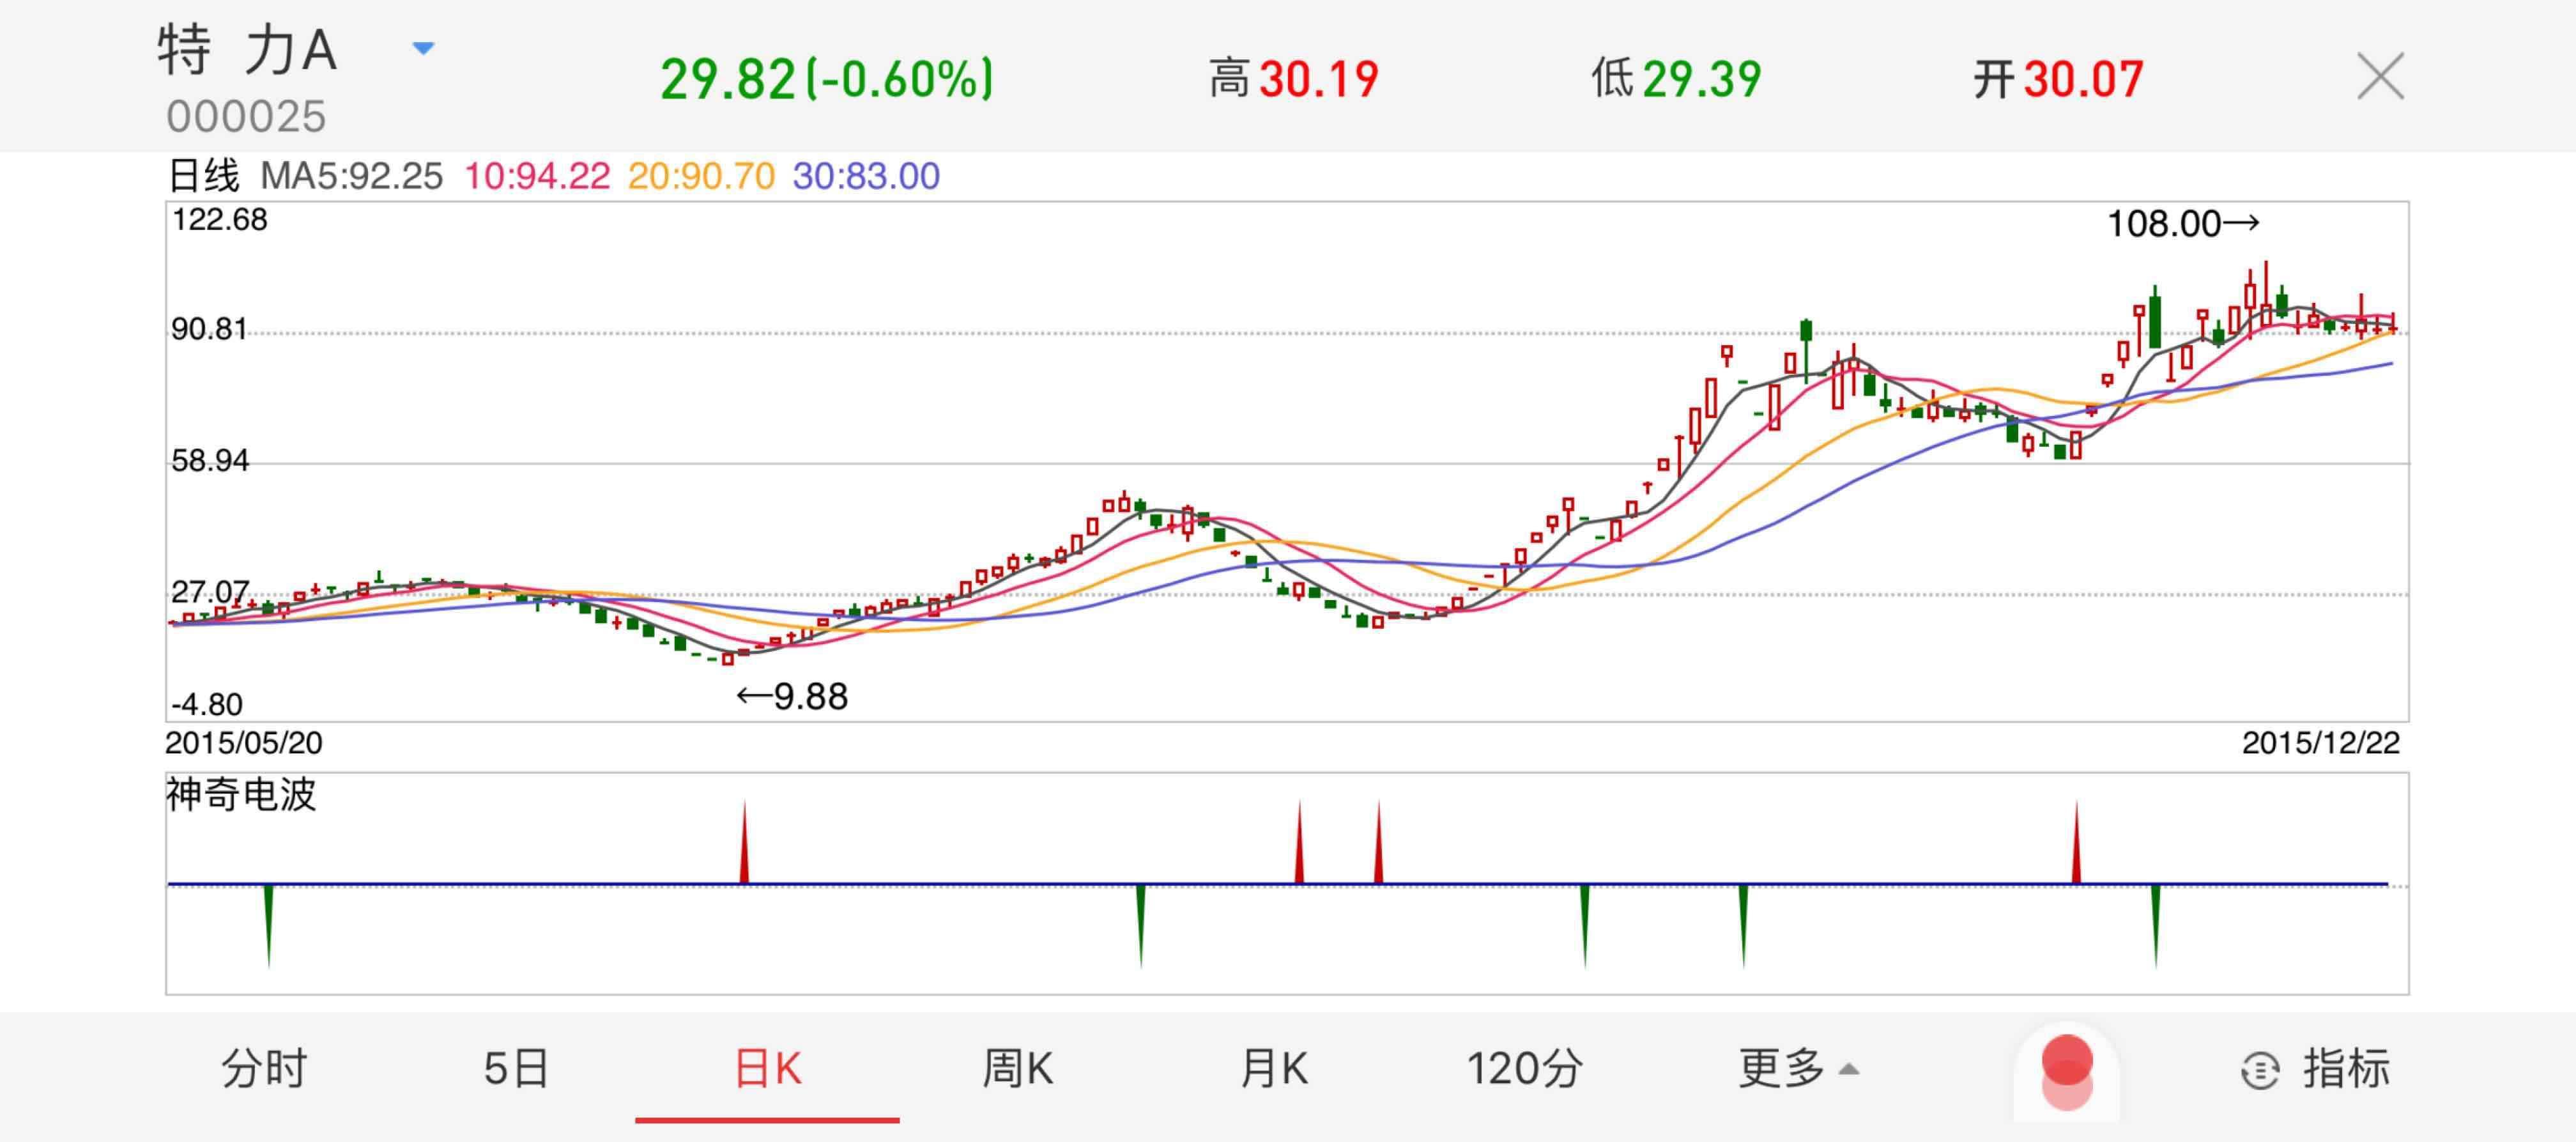The height and width of the screenshot is (1142, 2576).
Task: Select the 120分 tab
Action: click(1524, 1068)
